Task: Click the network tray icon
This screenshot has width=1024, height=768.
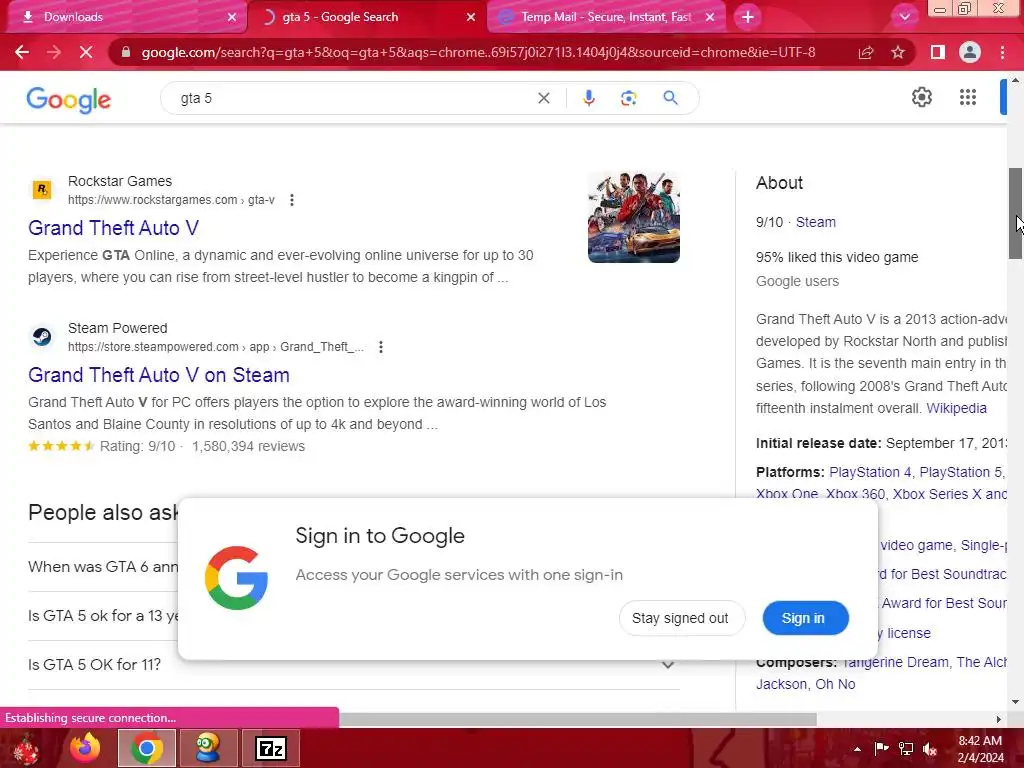Action: click(x=906, y=749)
